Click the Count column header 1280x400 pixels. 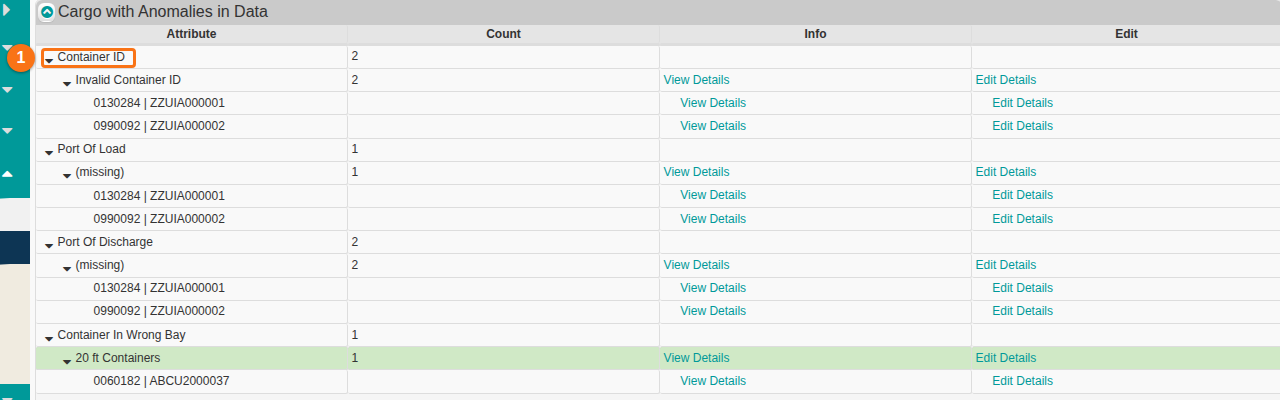503,34
